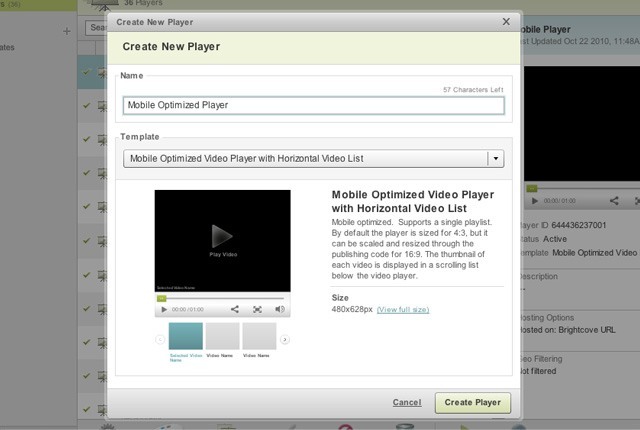This screenshot has height=430, width=640.
Task: Click the Cancel link
Action: (407, 402)
